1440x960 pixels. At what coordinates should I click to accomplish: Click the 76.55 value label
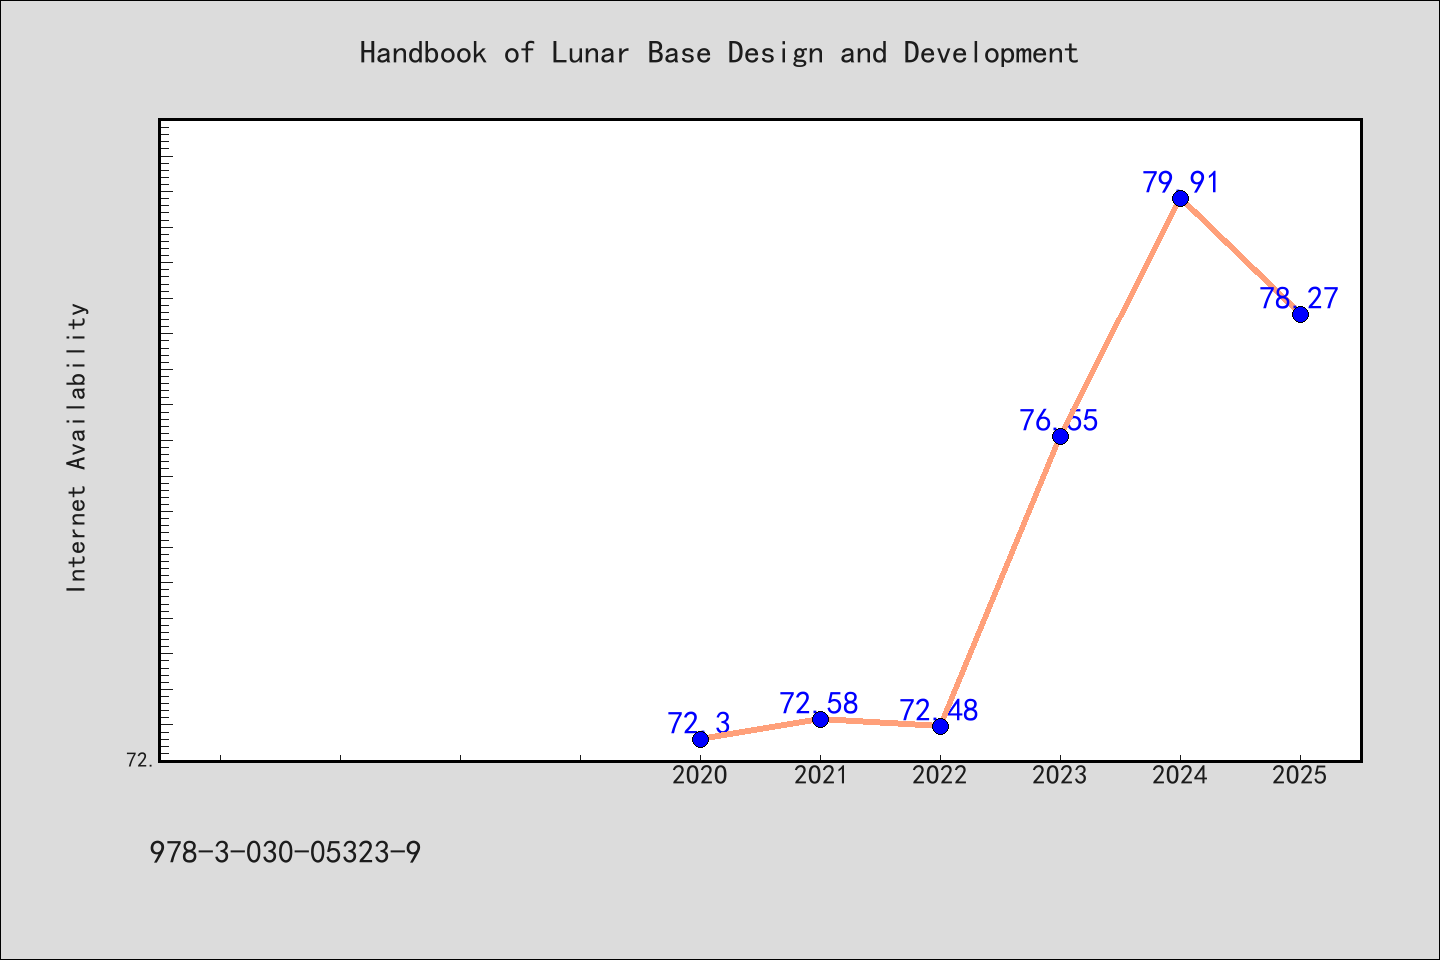pos(1059,420)
